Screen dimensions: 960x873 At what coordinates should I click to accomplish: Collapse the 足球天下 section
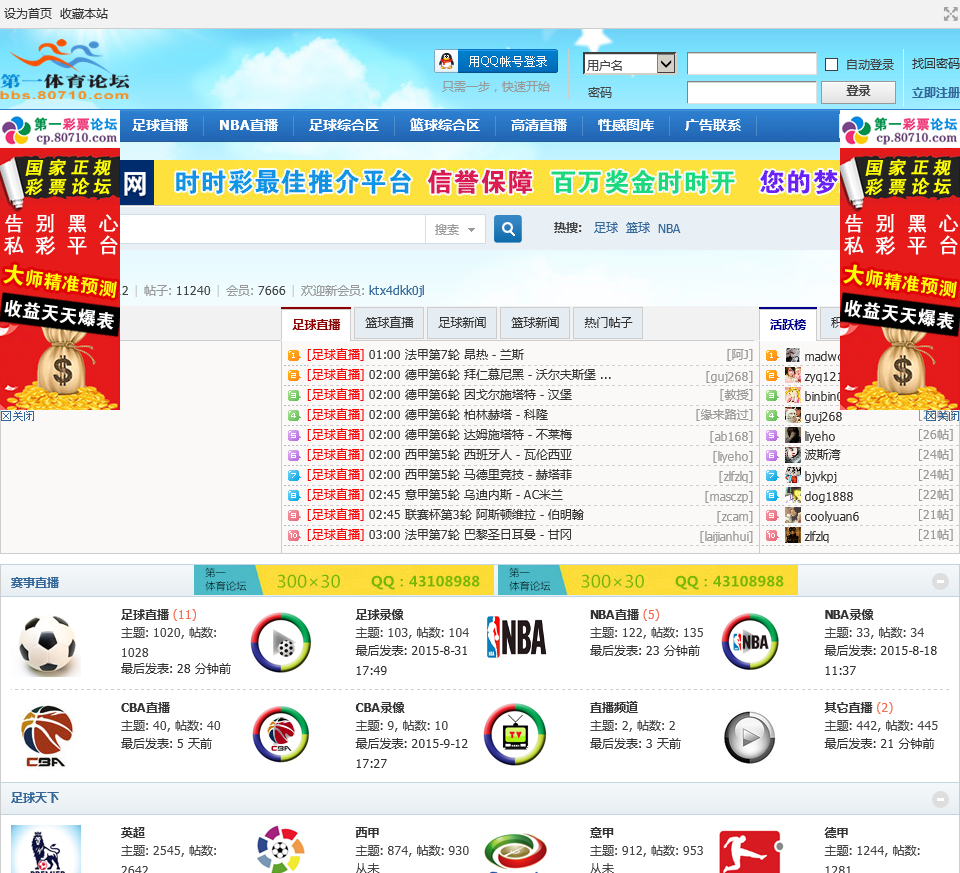click(940, 798)
